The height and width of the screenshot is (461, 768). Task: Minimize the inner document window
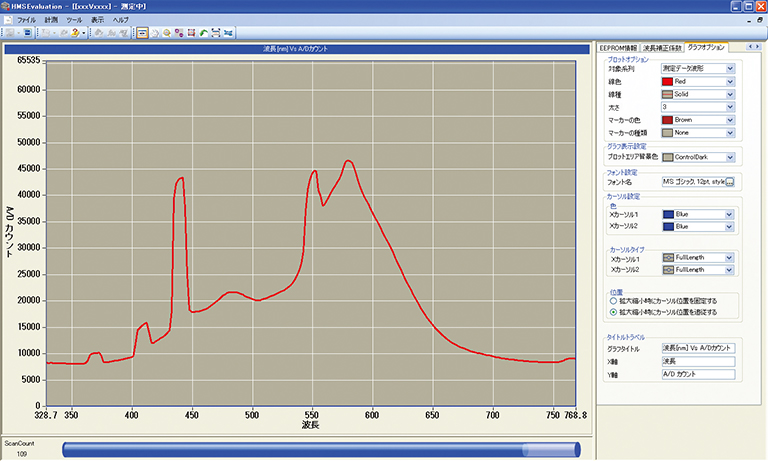click(749, 21)
